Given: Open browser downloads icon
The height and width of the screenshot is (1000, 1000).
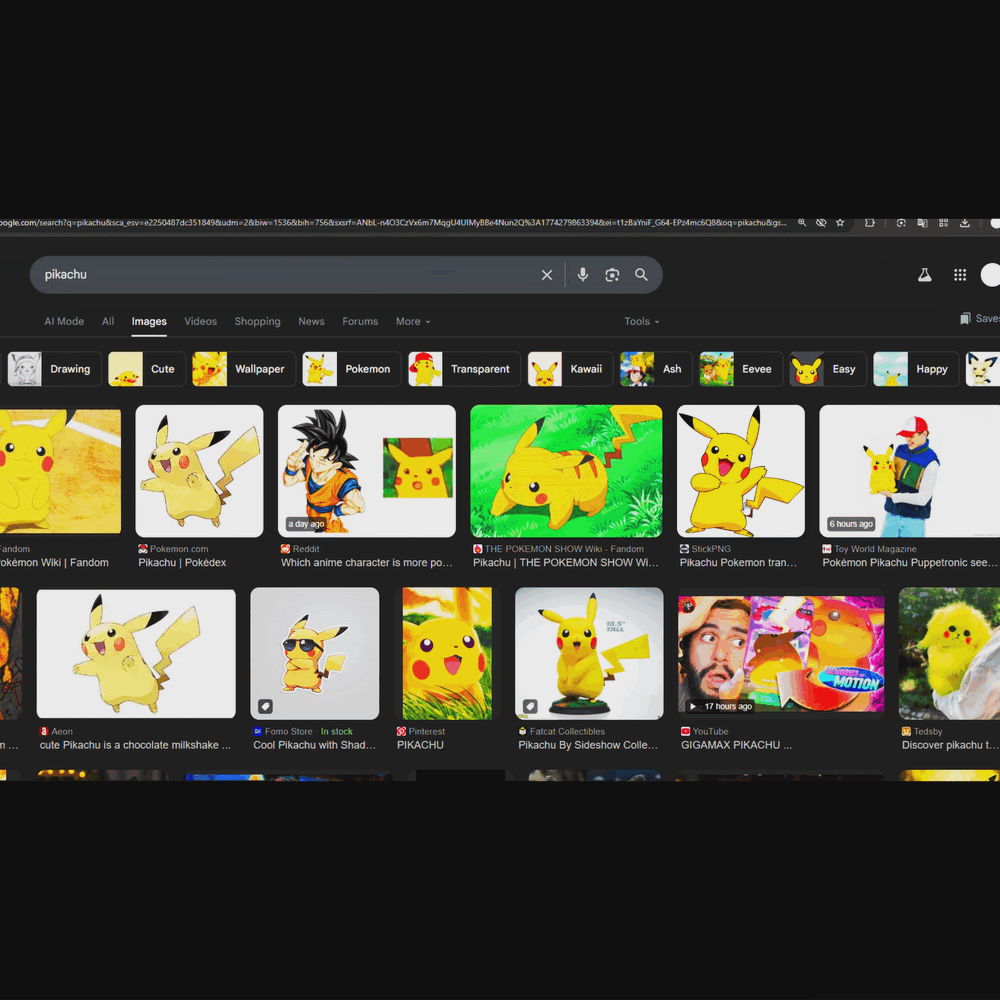Looking at the screenshot, I should pos(965,223).
